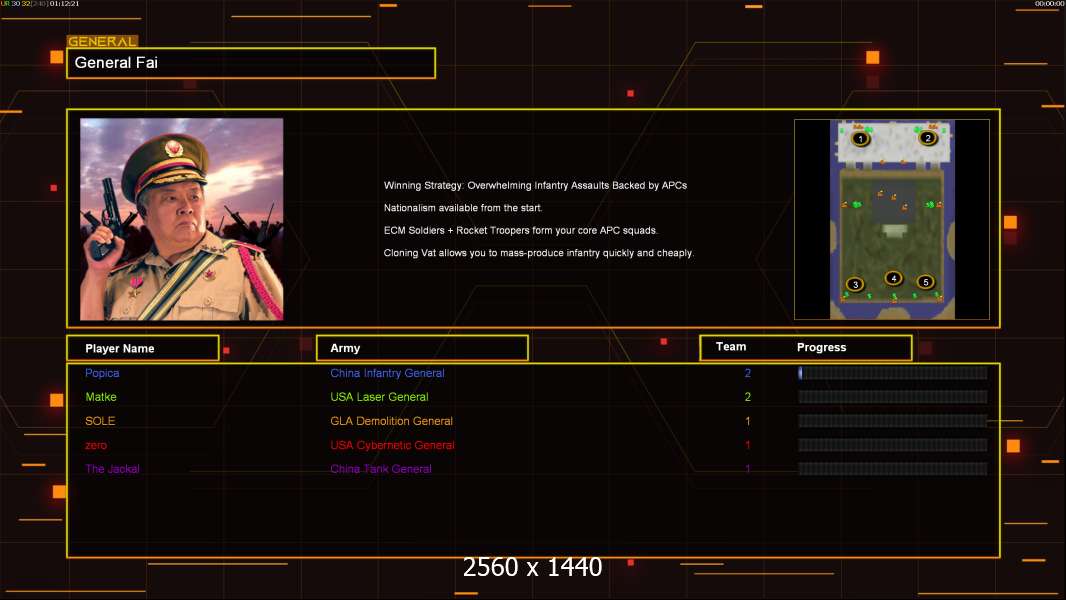1066x600 pixels.
Task: Click USA Laser General army entry
Action: 379,397
